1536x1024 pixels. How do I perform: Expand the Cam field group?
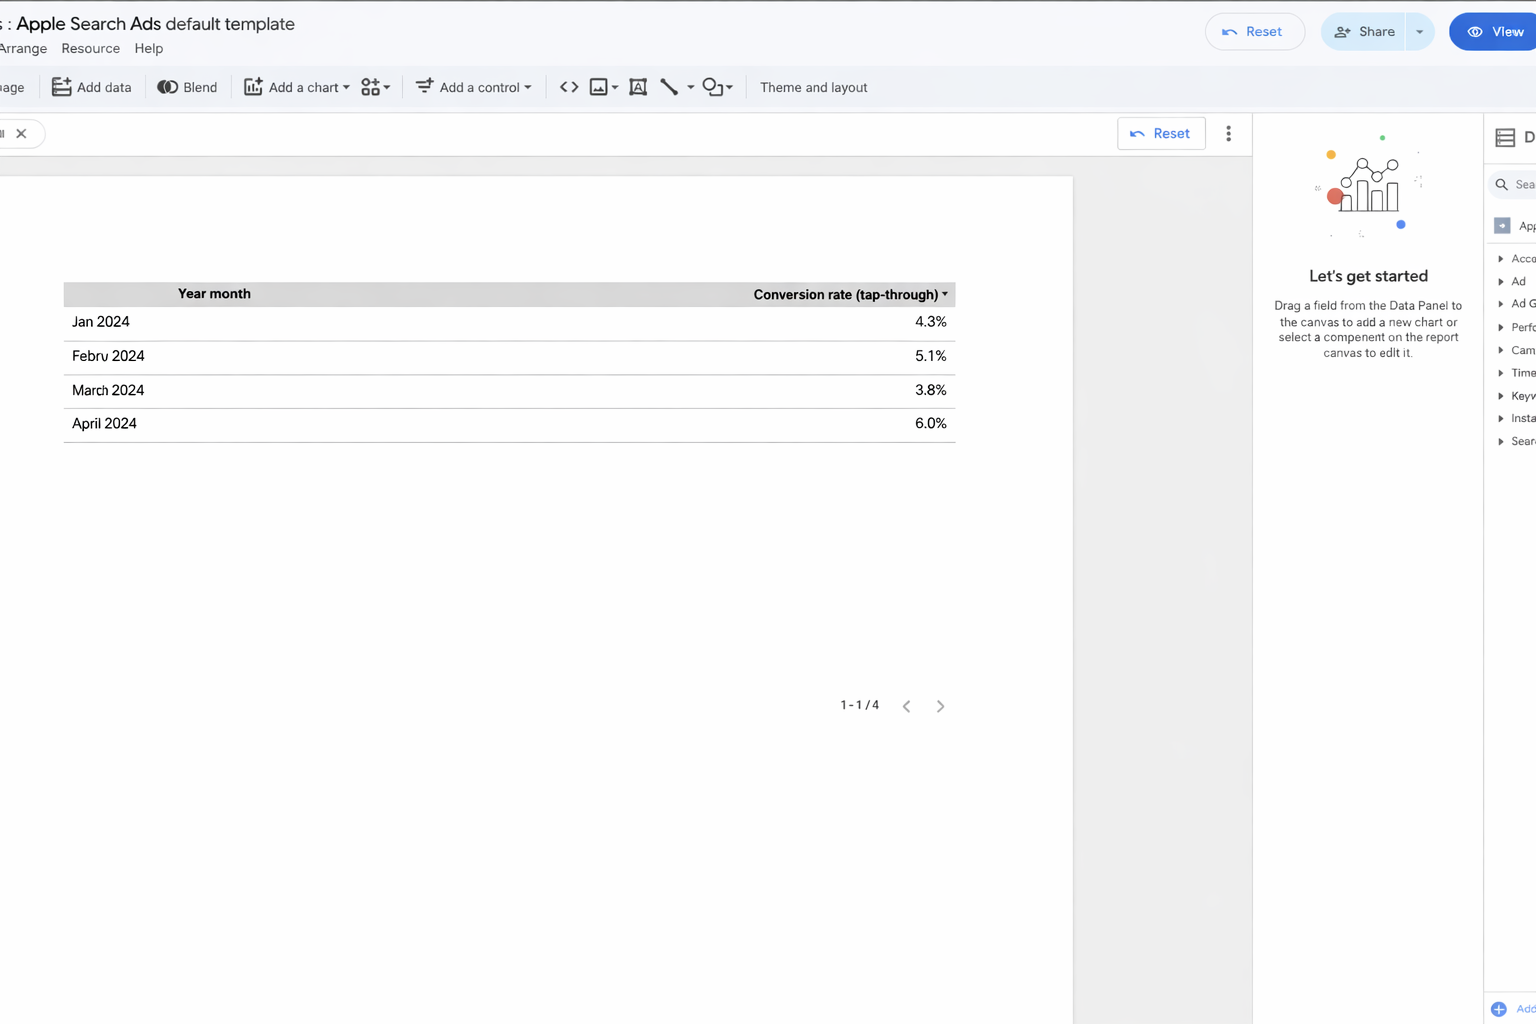click(1501, 351)
